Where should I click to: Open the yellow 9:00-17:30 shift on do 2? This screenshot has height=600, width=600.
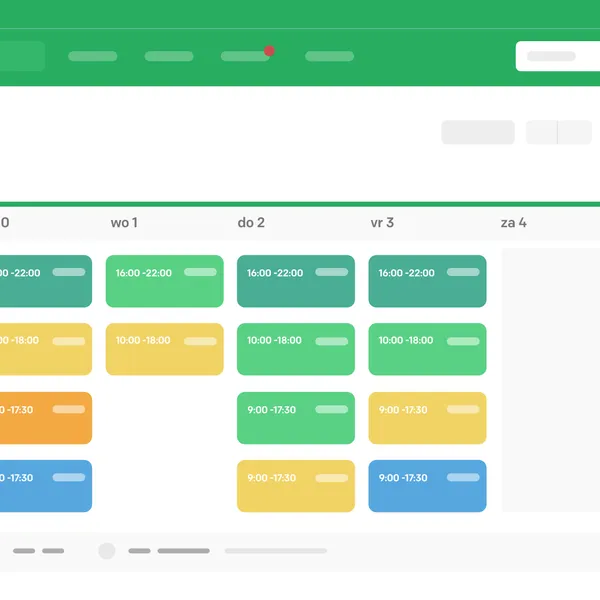tap(295, 486)
